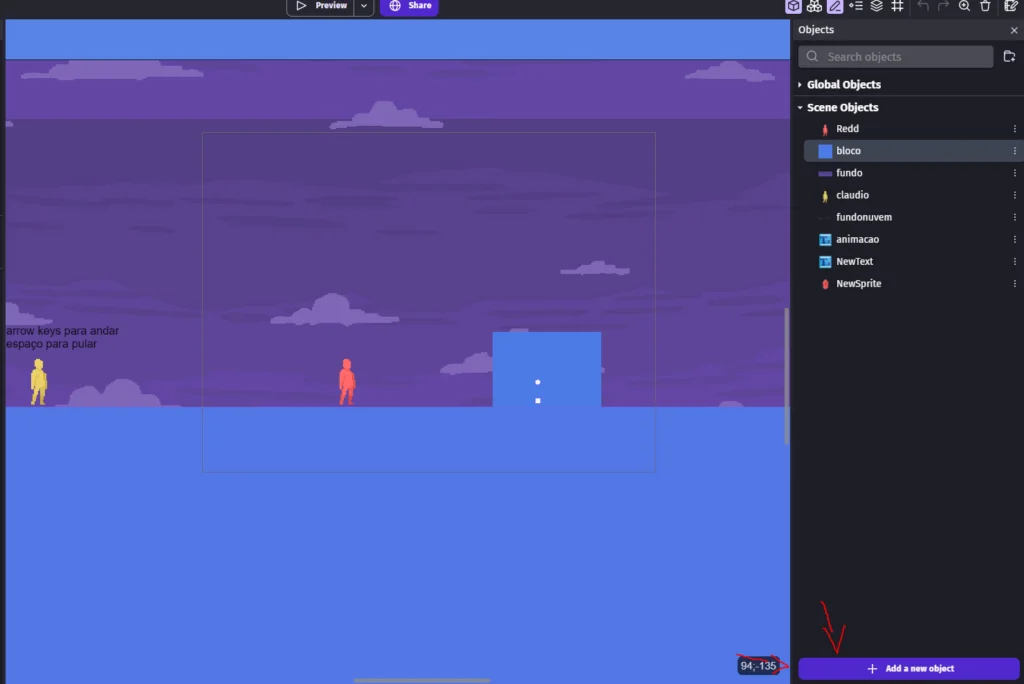1024x684 pixels.
Task: Click the blue bloco object thumbnail
Action: click(x=823, y=150)
